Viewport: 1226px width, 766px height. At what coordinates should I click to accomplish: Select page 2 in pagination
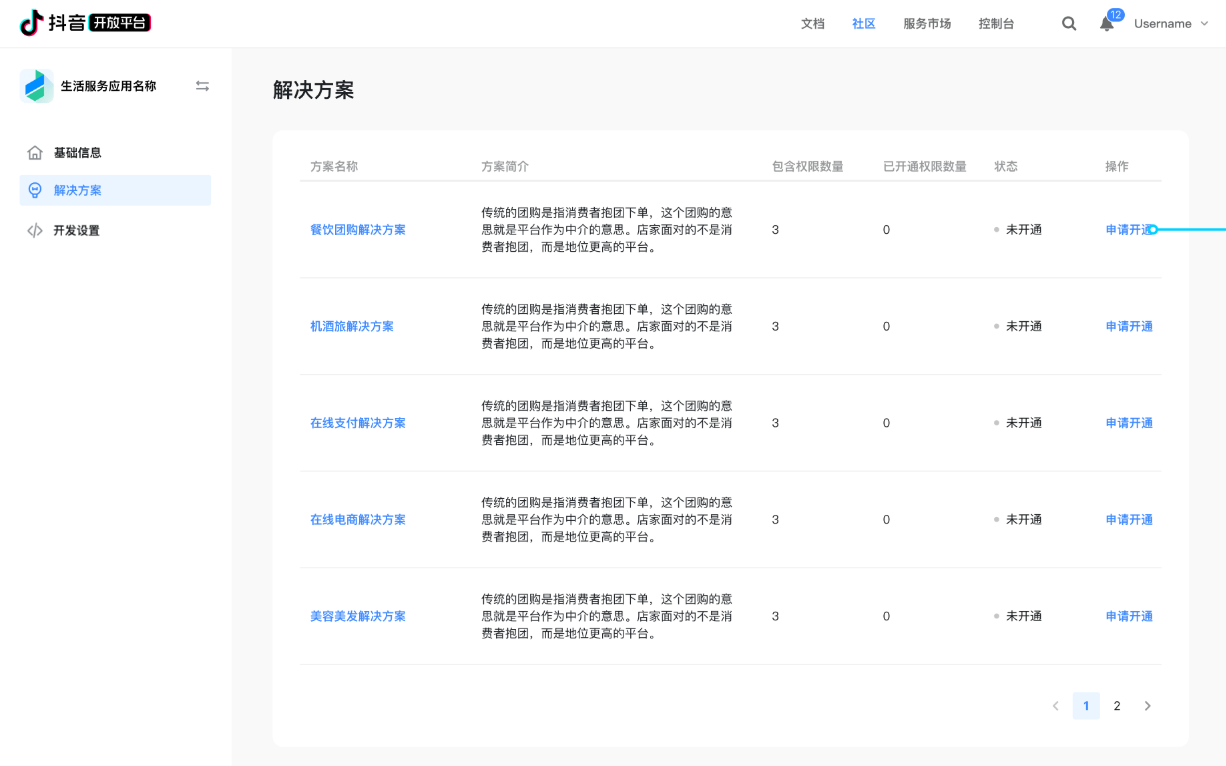1117,705
